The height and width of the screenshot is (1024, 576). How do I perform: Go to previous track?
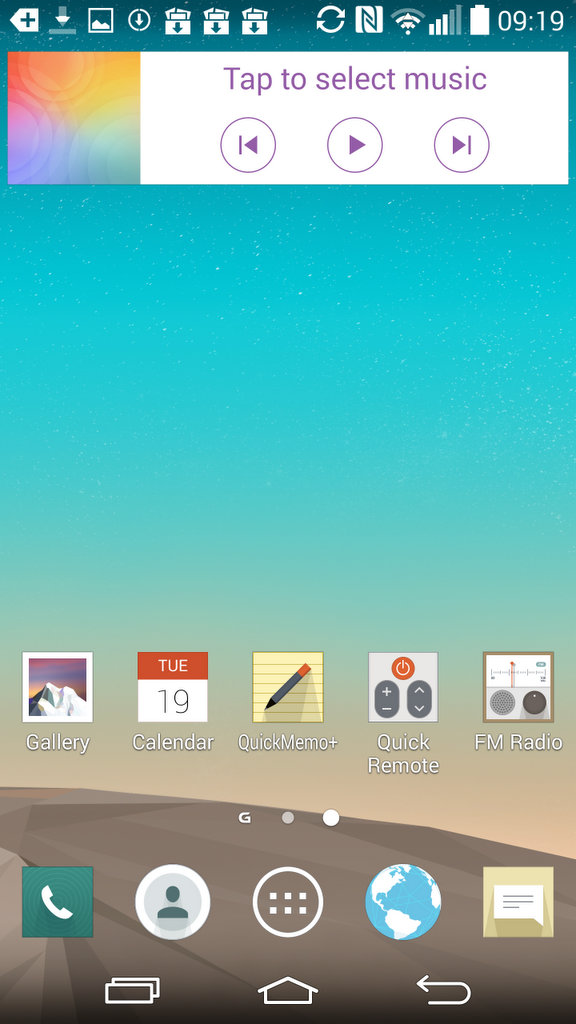pyautogui.click(x=248, y=144)
